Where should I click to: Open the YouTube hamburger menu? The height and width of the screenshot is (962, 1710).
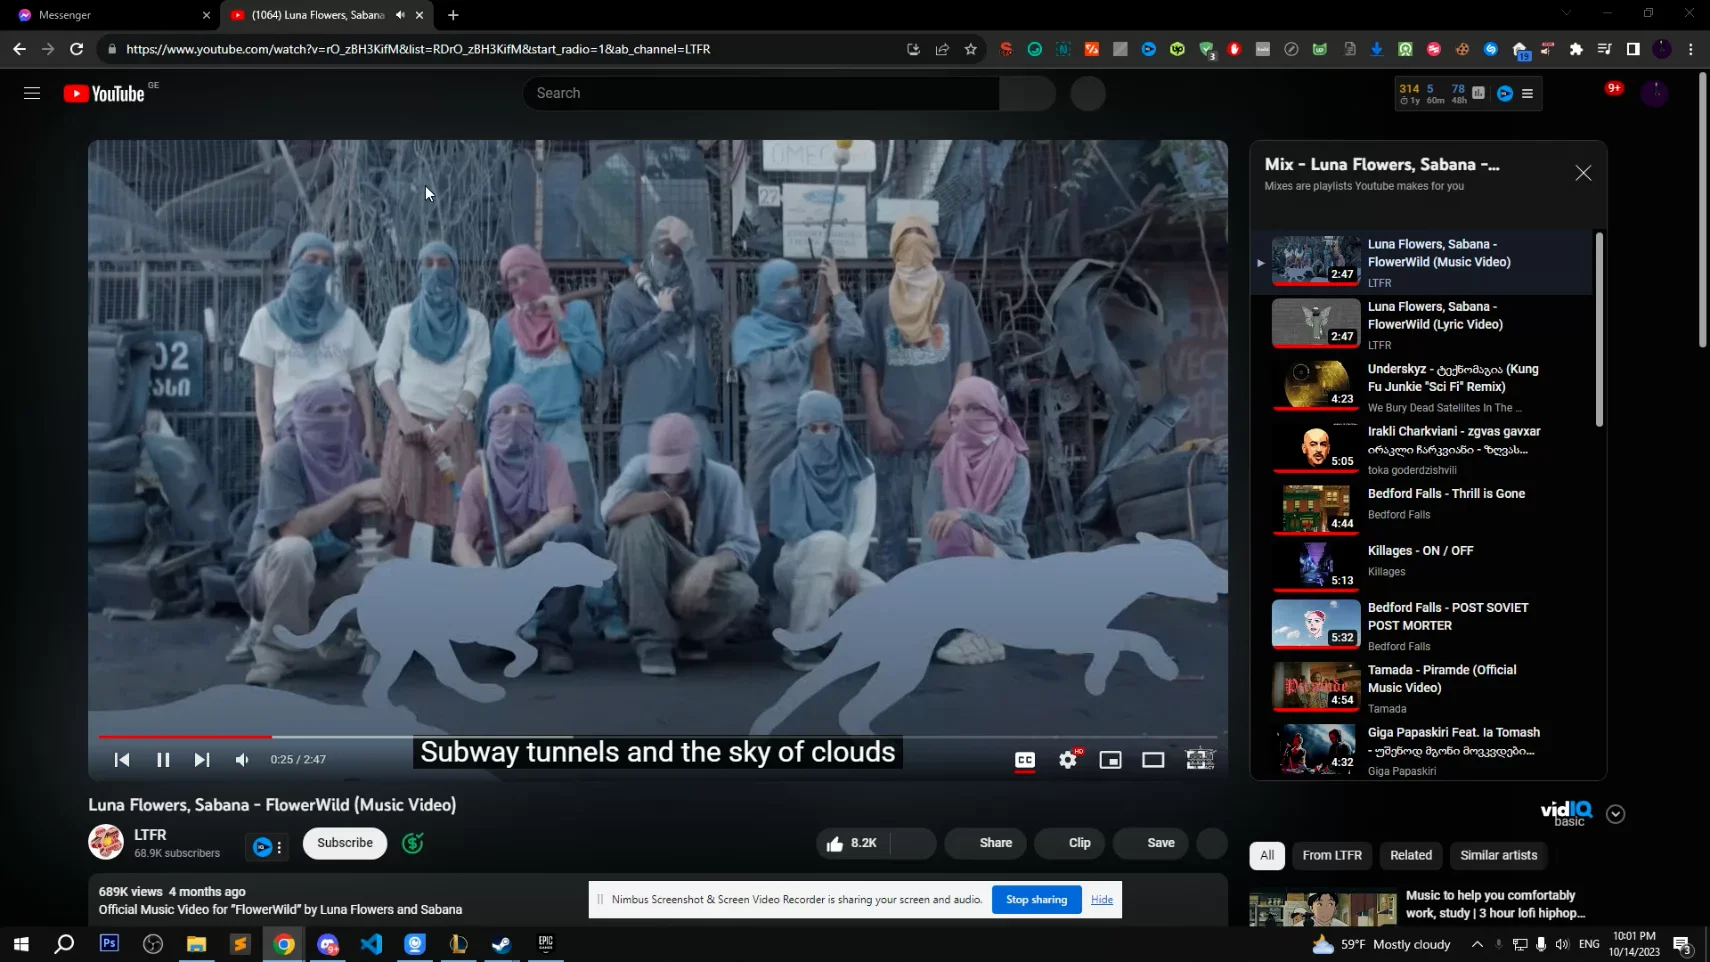[x=31, y=92]
